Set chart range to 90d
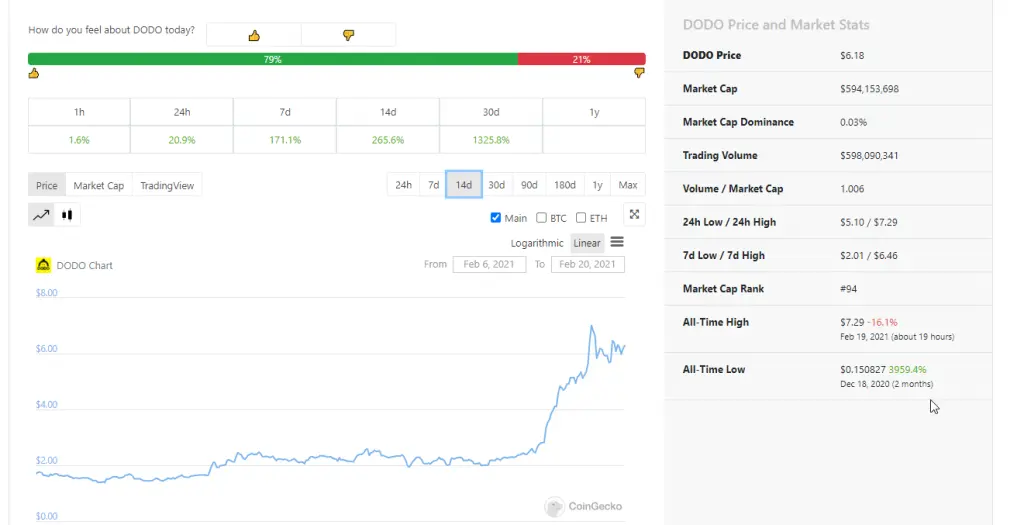This screenshot has width=1031, height=525. 529,185
